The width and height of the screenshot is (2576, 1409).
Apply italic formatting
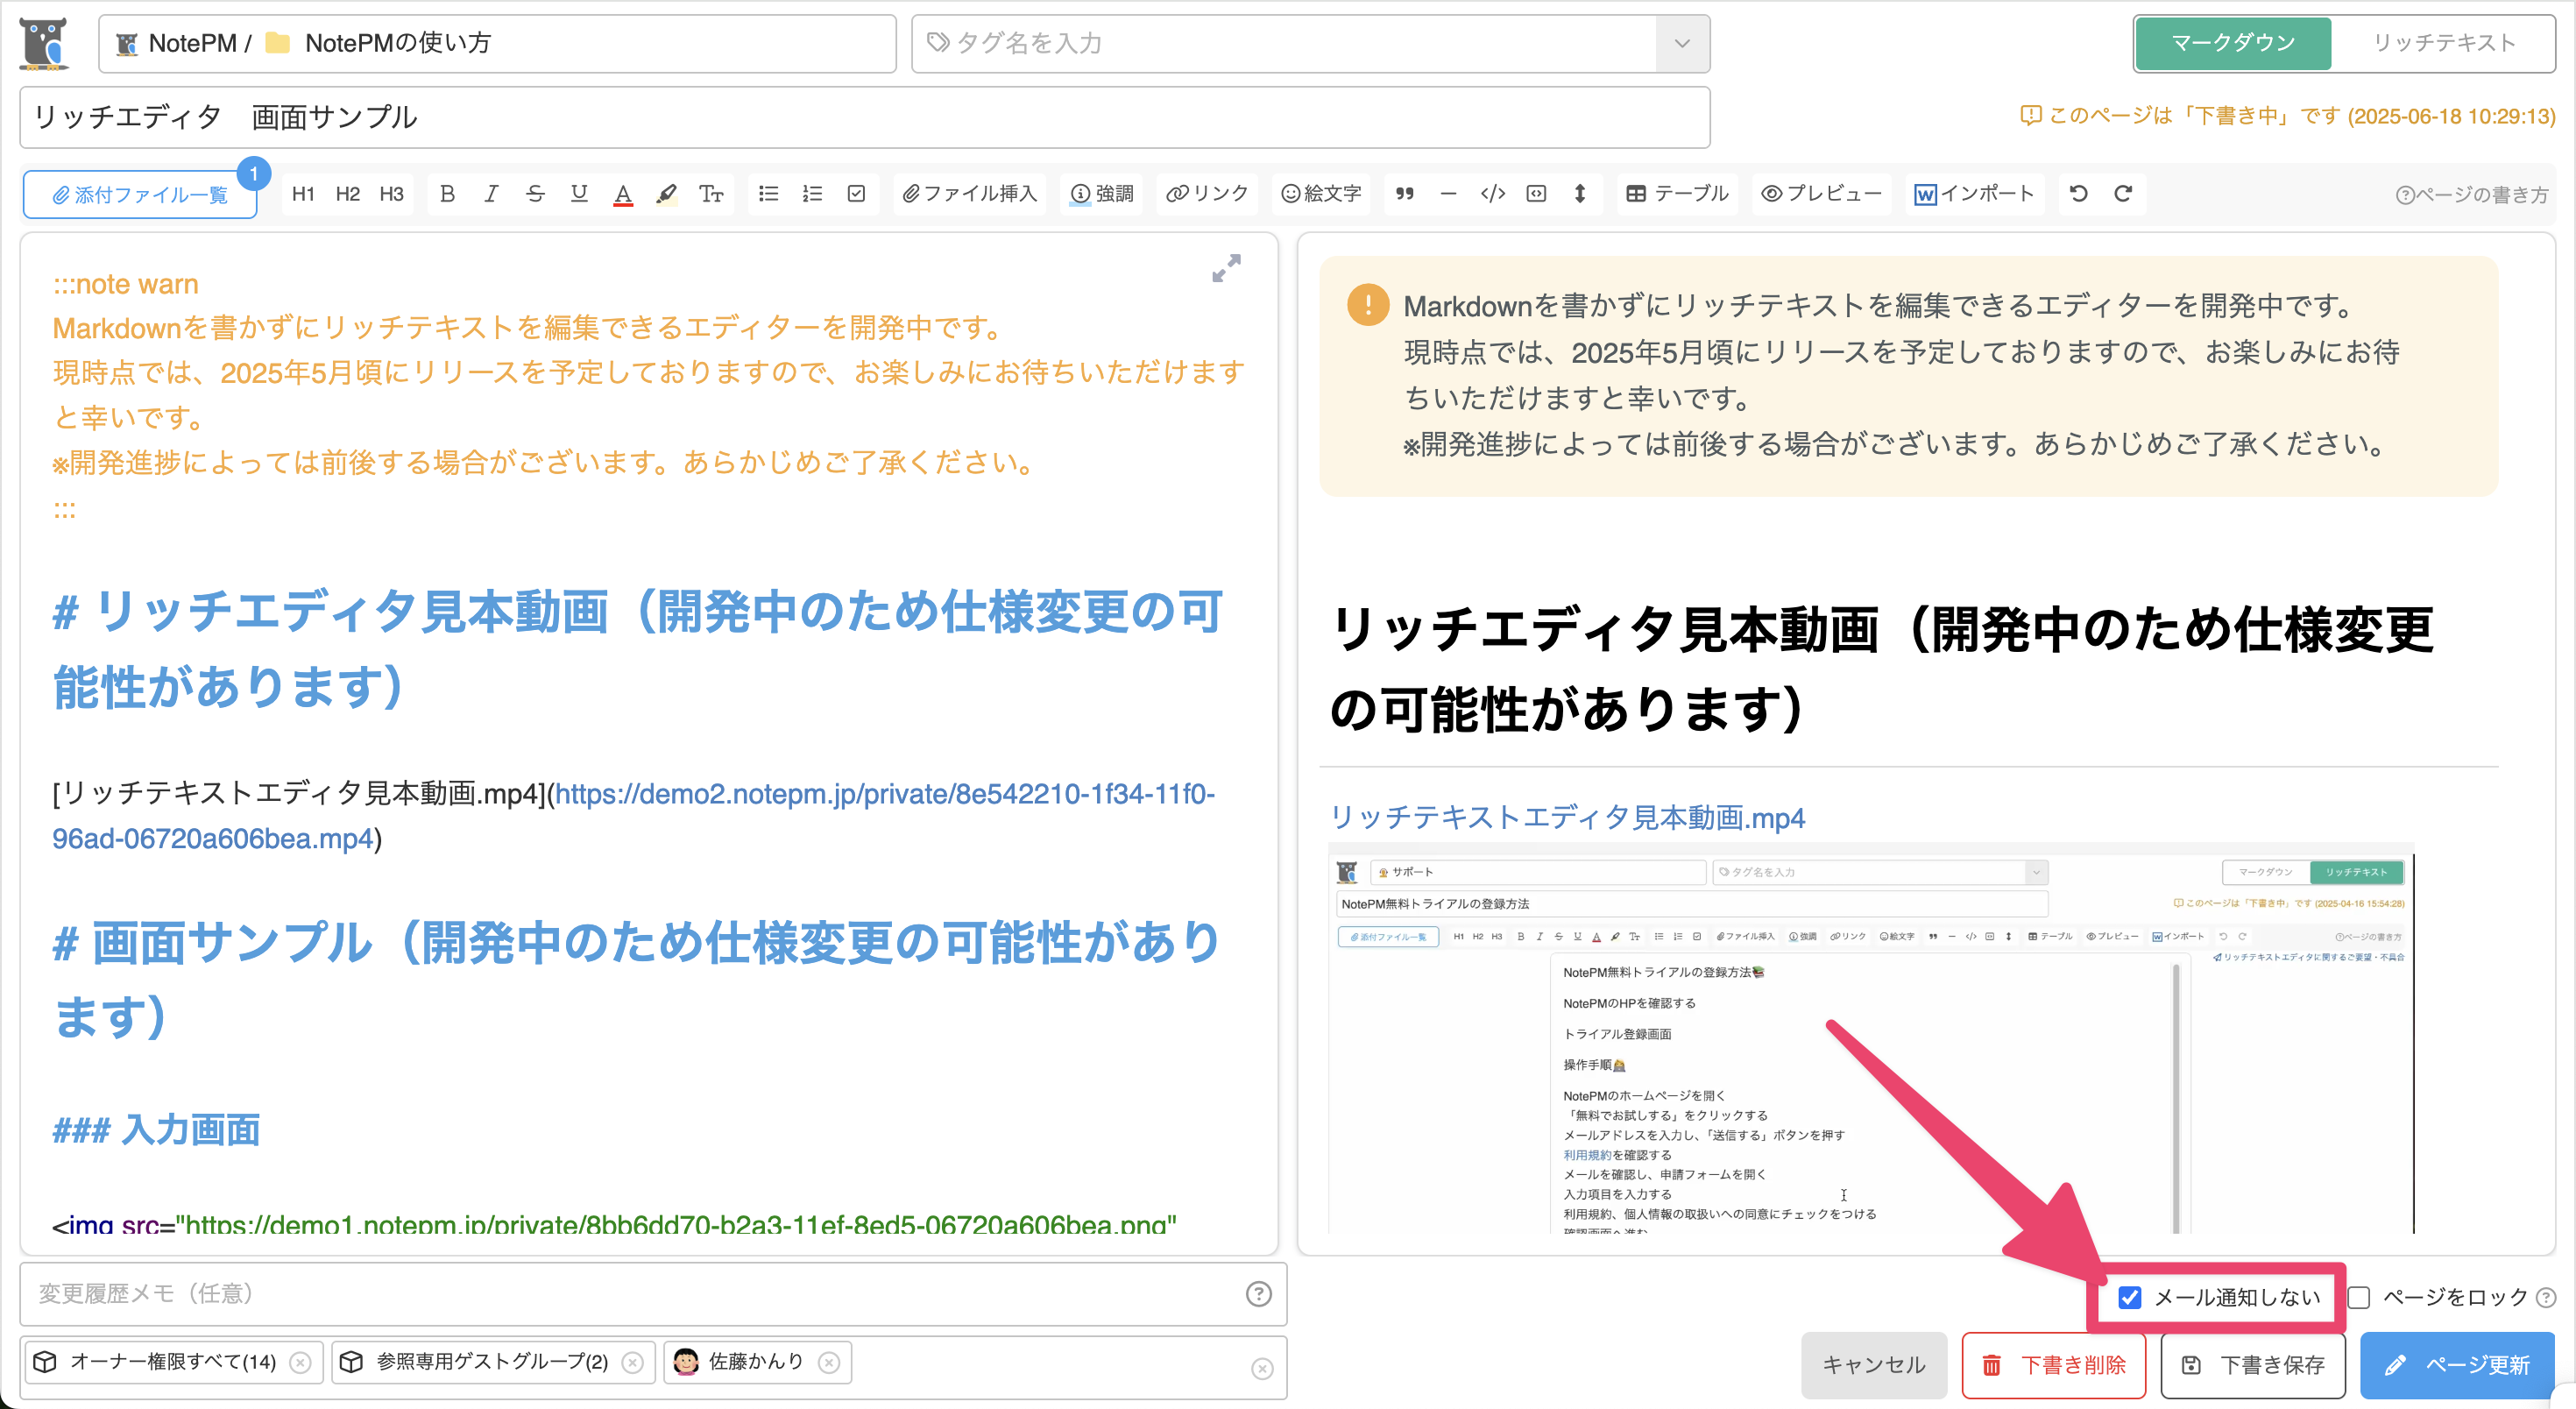tap(491, 194)
